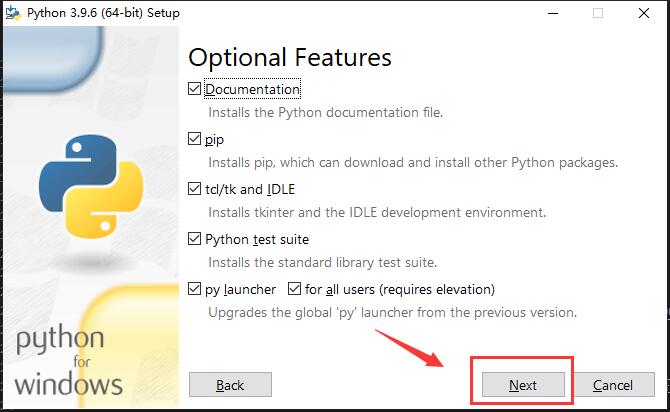Click the 'Upgrades the global py launcher' text
Image resolution: width=670 pixels, height=412 pixels.
point(392,312)
